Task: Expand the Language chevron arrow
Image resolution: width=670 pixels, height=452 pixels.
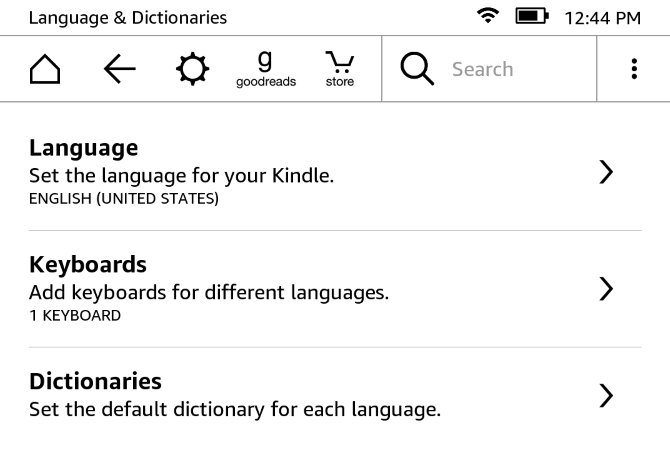Action: coord(605,172)
